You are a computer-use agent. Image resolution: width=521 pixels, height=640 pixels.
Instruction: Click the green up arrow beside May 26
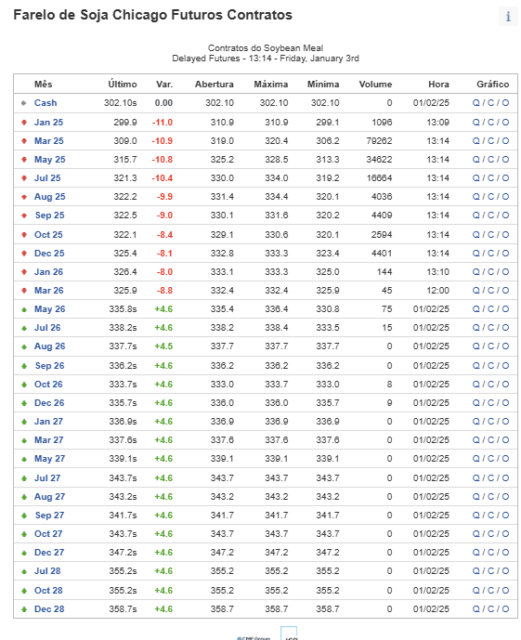pyautogui.click(x=24, y=309)
